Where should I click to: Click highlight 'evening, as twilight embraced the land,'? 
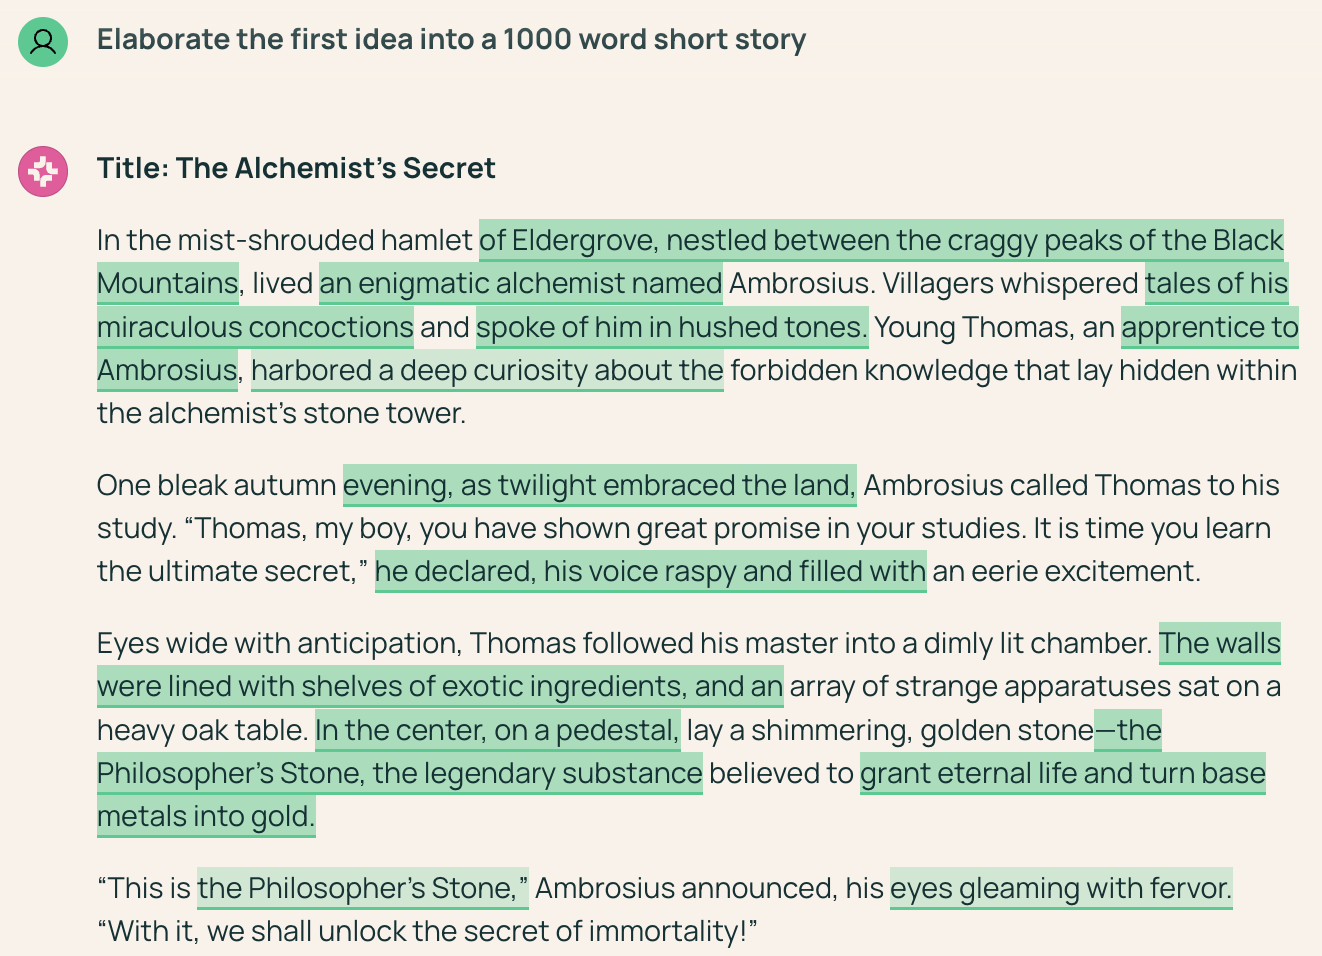point(600,486)
